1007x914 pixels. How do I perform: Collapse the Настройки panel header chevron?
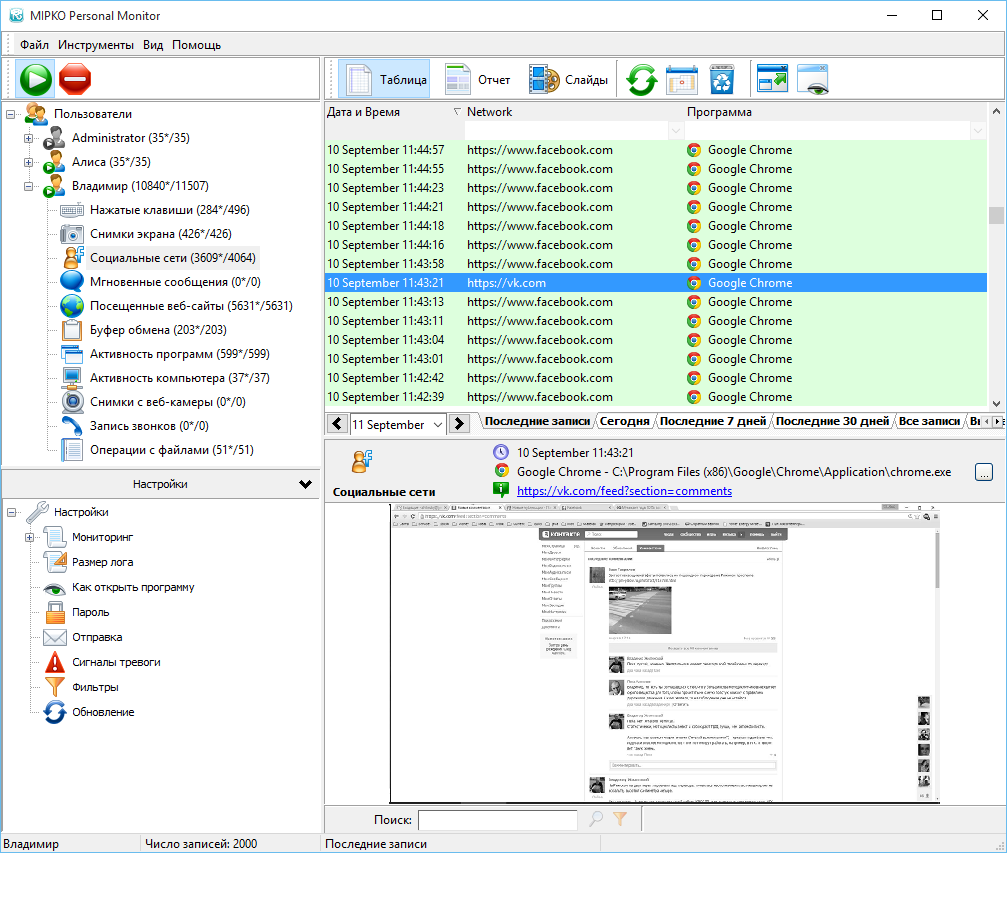[x=305, y=484]
